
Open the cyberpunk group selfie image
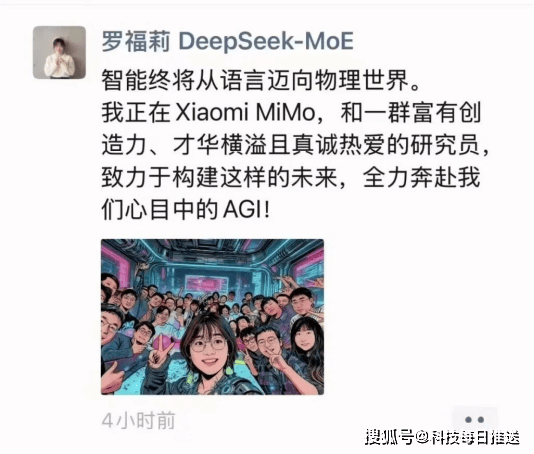point(212,317)
